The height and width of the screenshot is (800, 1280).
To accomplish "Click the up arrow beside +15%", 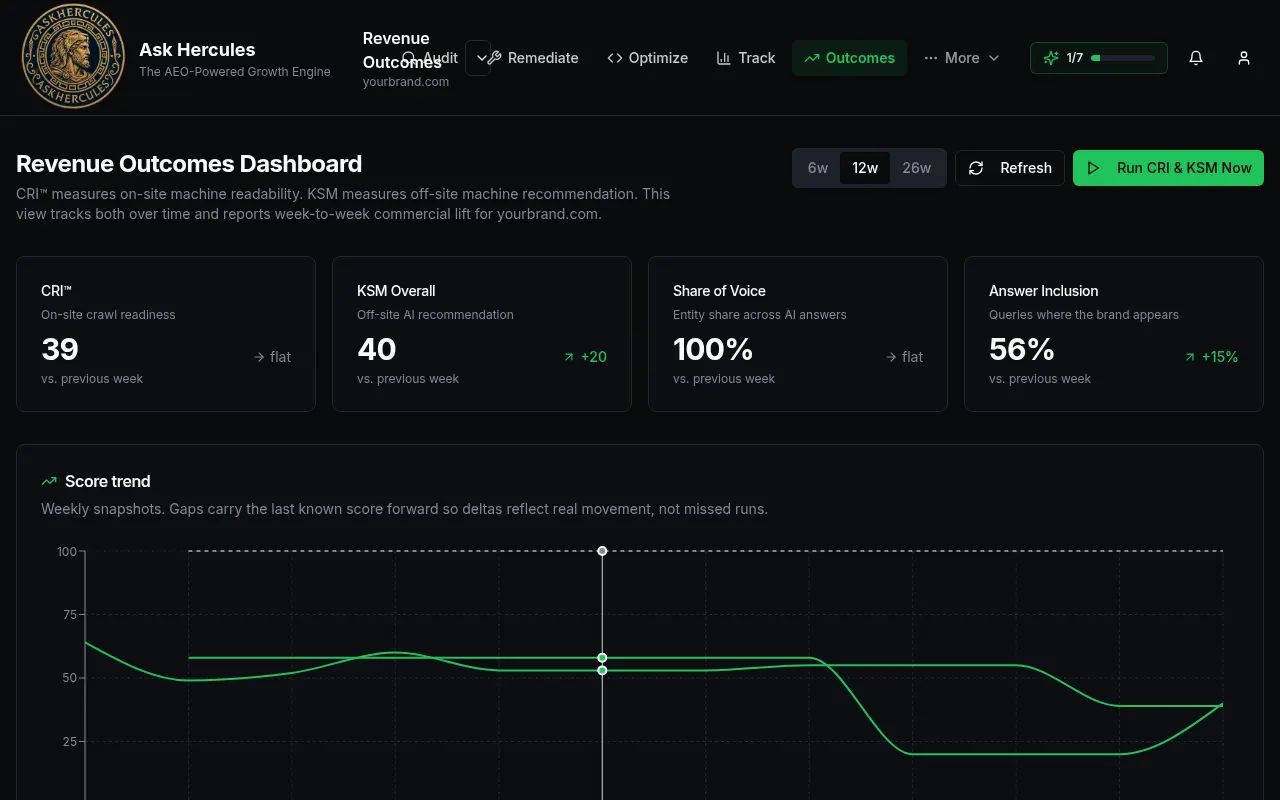I will (1190, 357).
